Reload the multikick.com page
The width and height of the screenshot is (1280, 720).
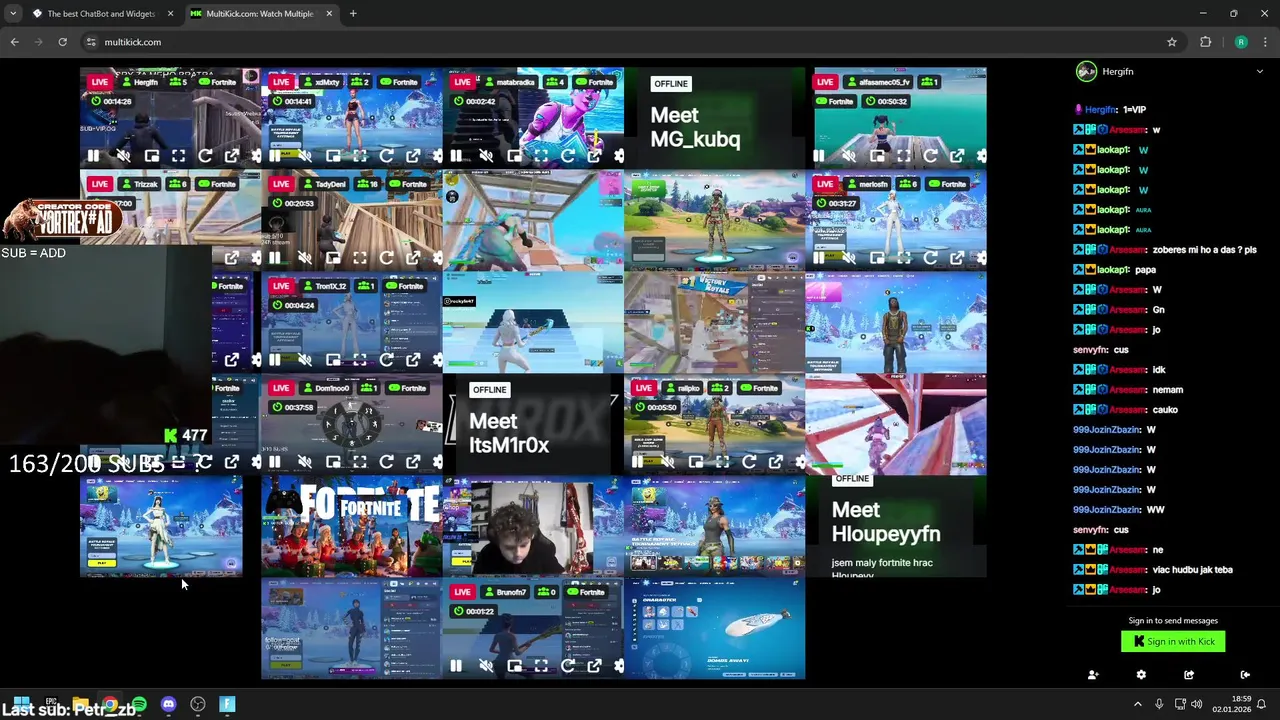point(62,42)
